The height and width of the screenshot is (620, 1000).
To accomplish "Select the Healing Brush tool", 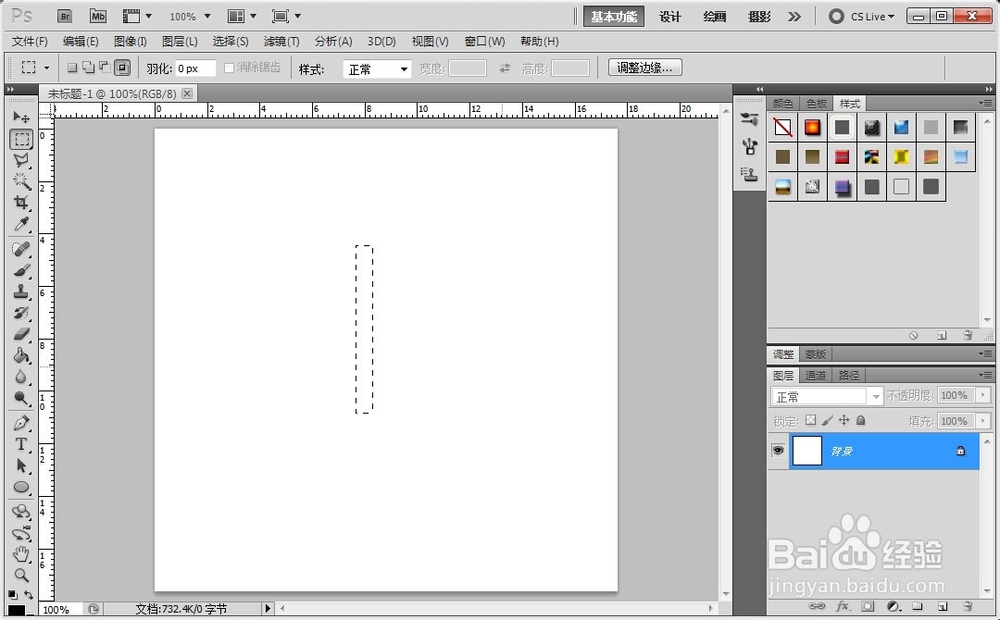I will click(x=21, y=249).
